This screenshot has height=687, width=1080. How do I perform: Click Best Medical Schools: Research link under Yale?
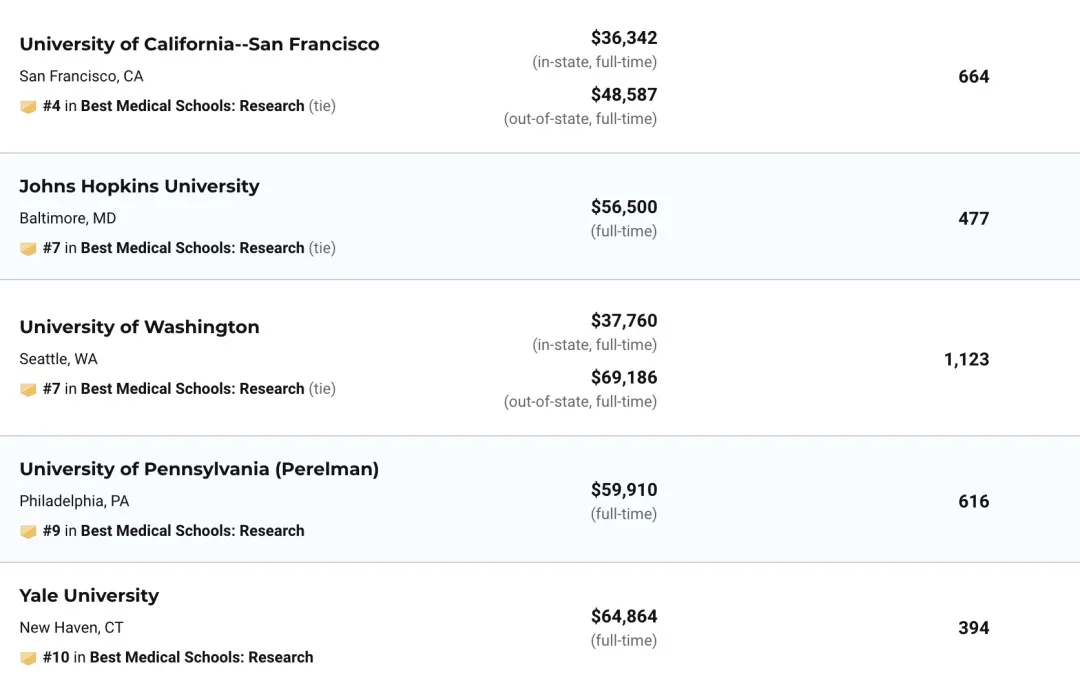pyautogui.click(x=201, y=657)
